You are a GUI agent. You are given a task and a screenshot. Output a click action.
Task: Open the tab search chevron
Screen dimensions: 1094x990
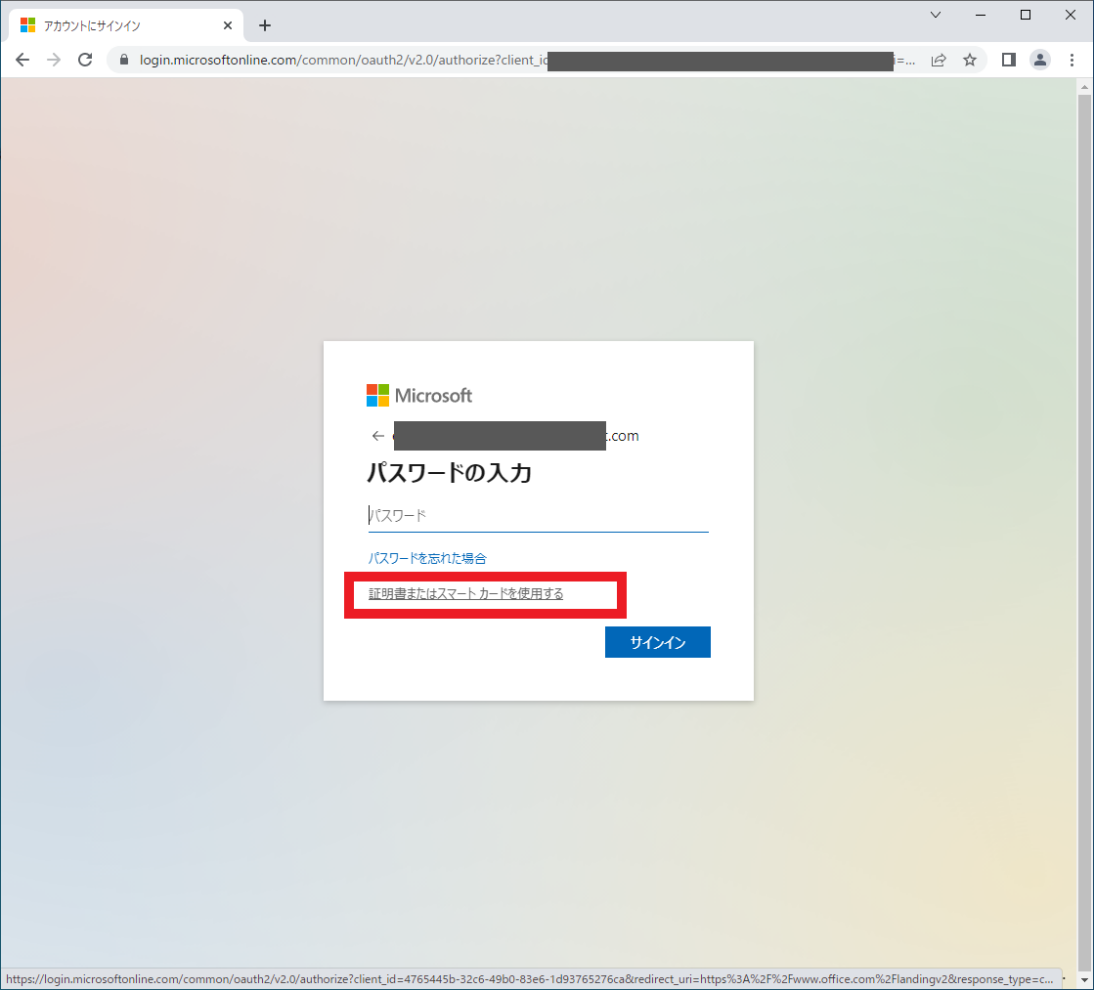[936, 15]
